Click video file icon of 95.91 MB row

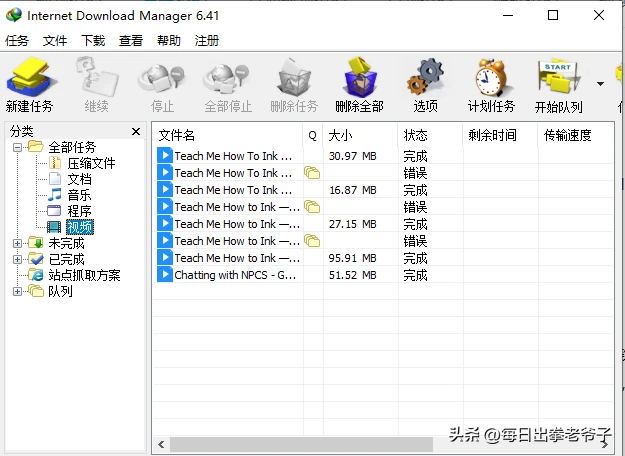point(165,257)
